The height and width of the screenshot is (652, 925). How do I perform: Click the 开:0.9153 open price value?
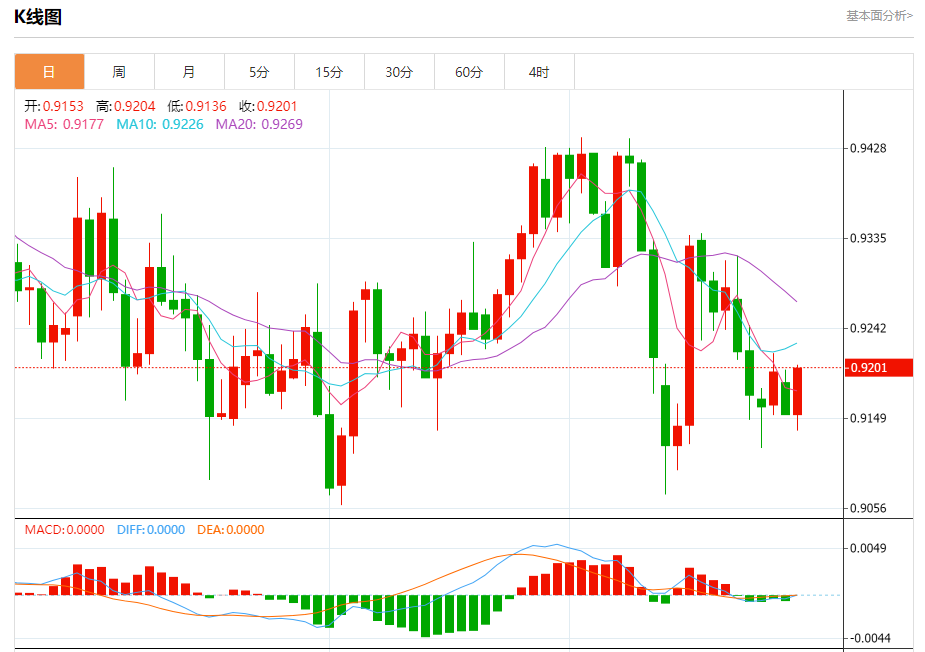click(x=54, y=106)
